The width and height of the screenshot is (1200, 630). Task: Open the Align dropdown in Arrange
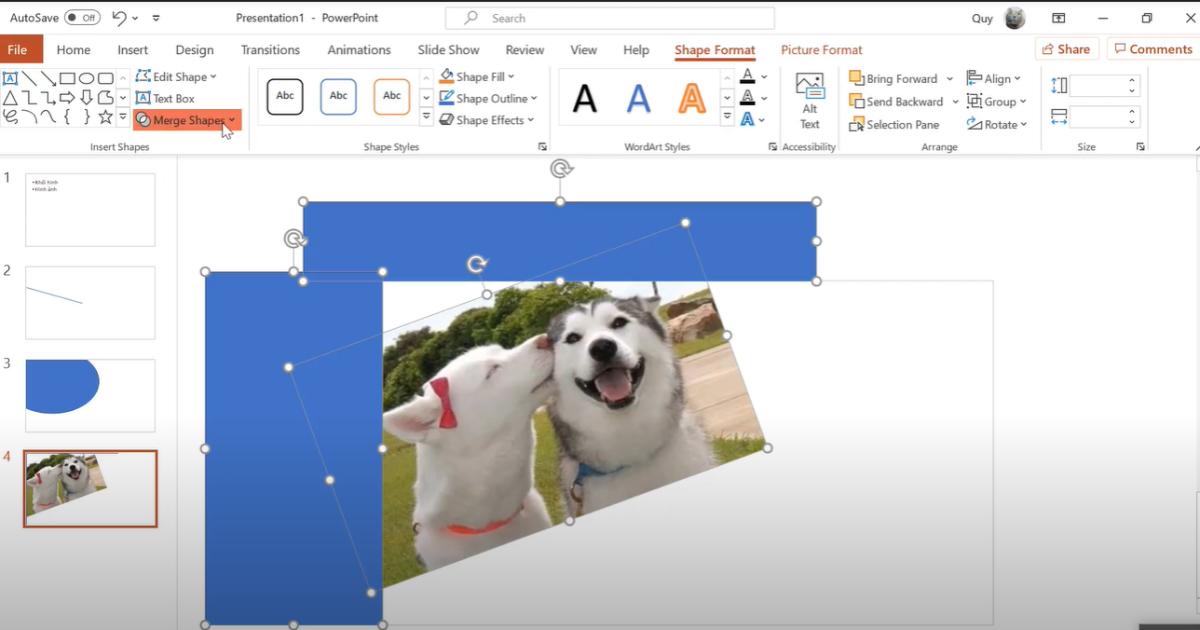tap(994, 78)
